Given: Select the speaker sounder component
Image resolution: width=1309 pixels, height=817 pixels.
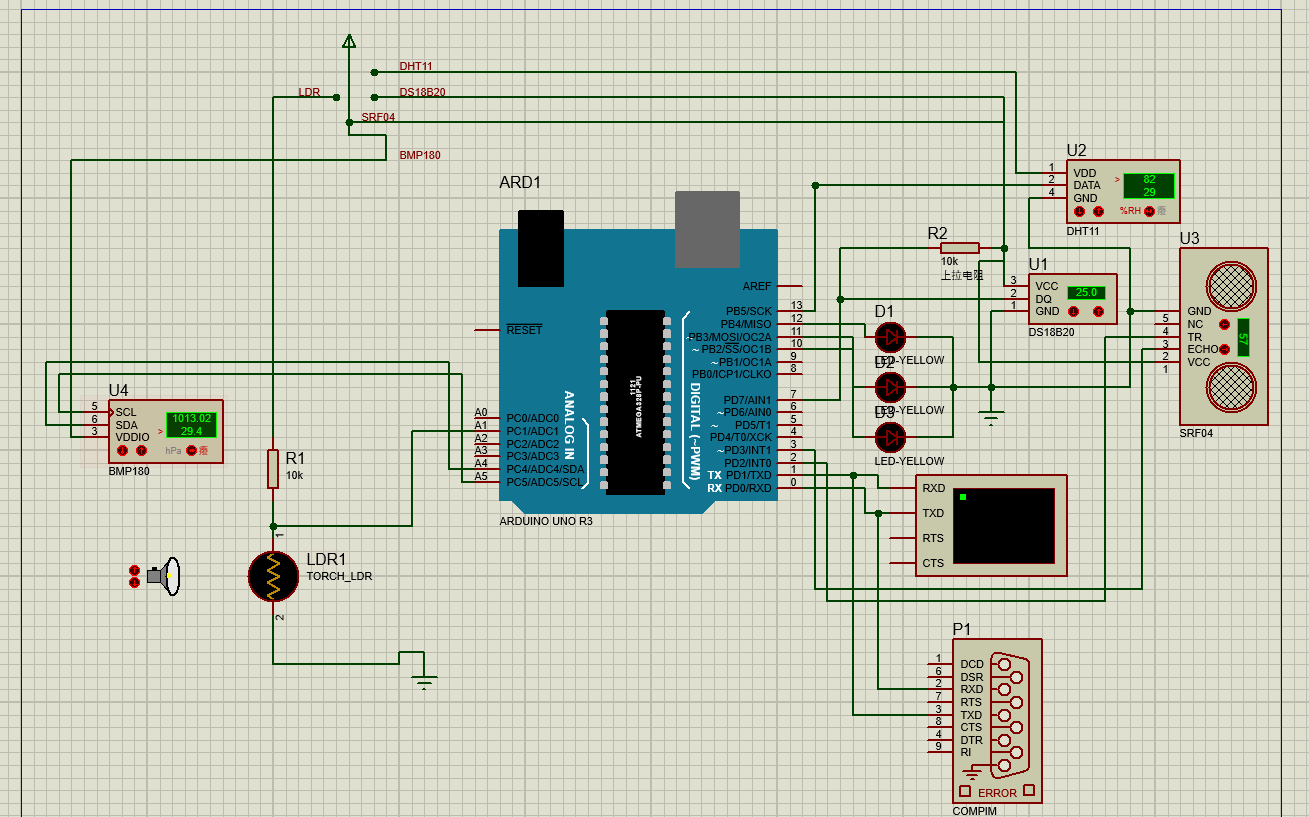Looking at the screenshot, I should [165, 577].
